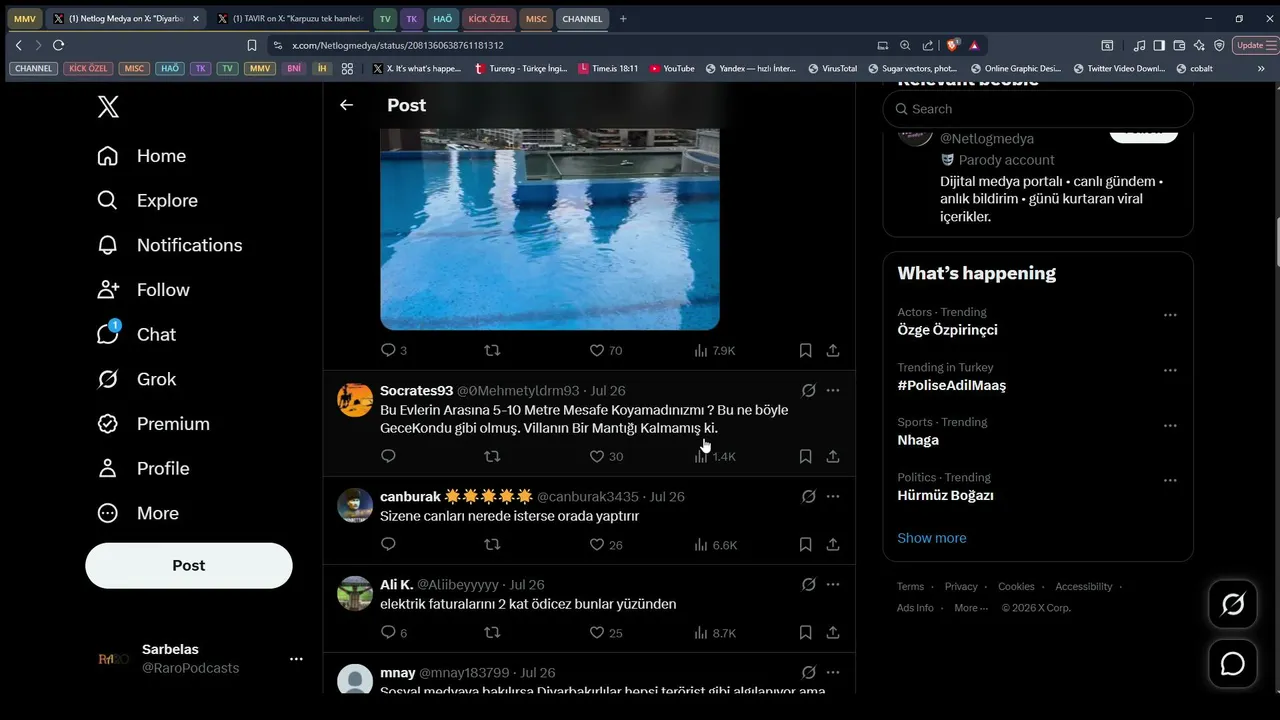Open Brave Shields lion icon
Screen dimensions: 1280x720
tap(953, 45)
